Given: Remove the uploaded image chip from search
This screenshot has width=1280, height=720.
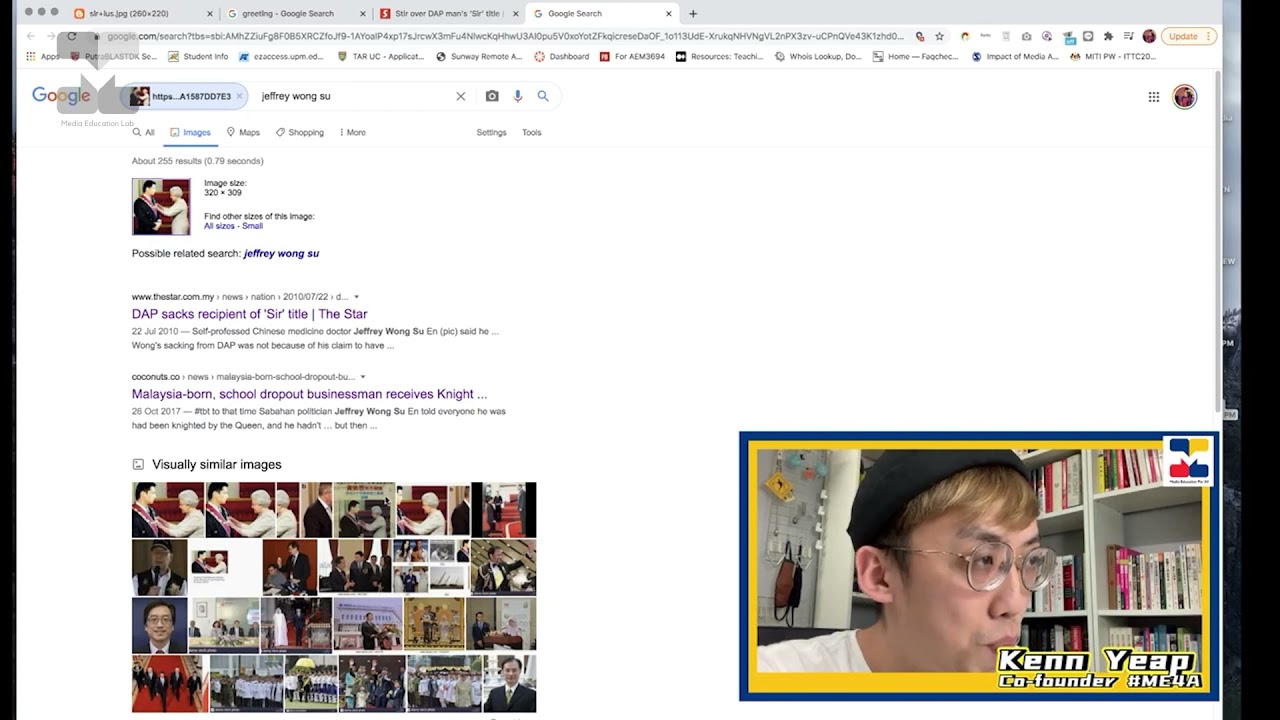Looking at the screenshot, I should point(239,97).
